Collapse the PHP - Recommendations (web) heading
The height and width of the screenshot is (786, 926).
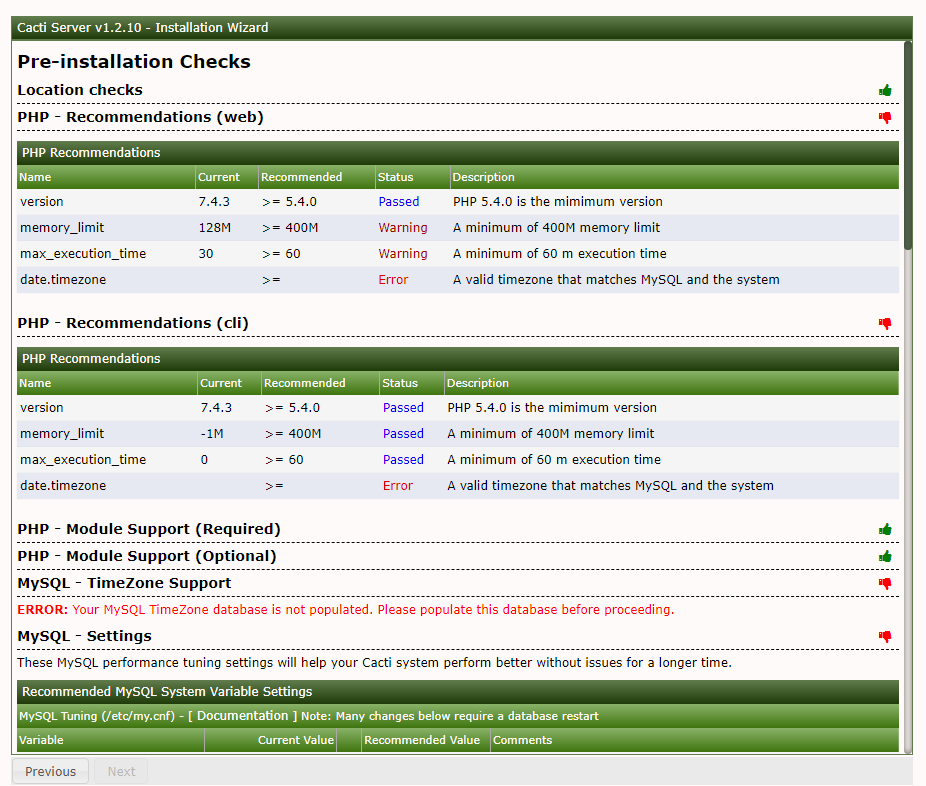point(141,117)
